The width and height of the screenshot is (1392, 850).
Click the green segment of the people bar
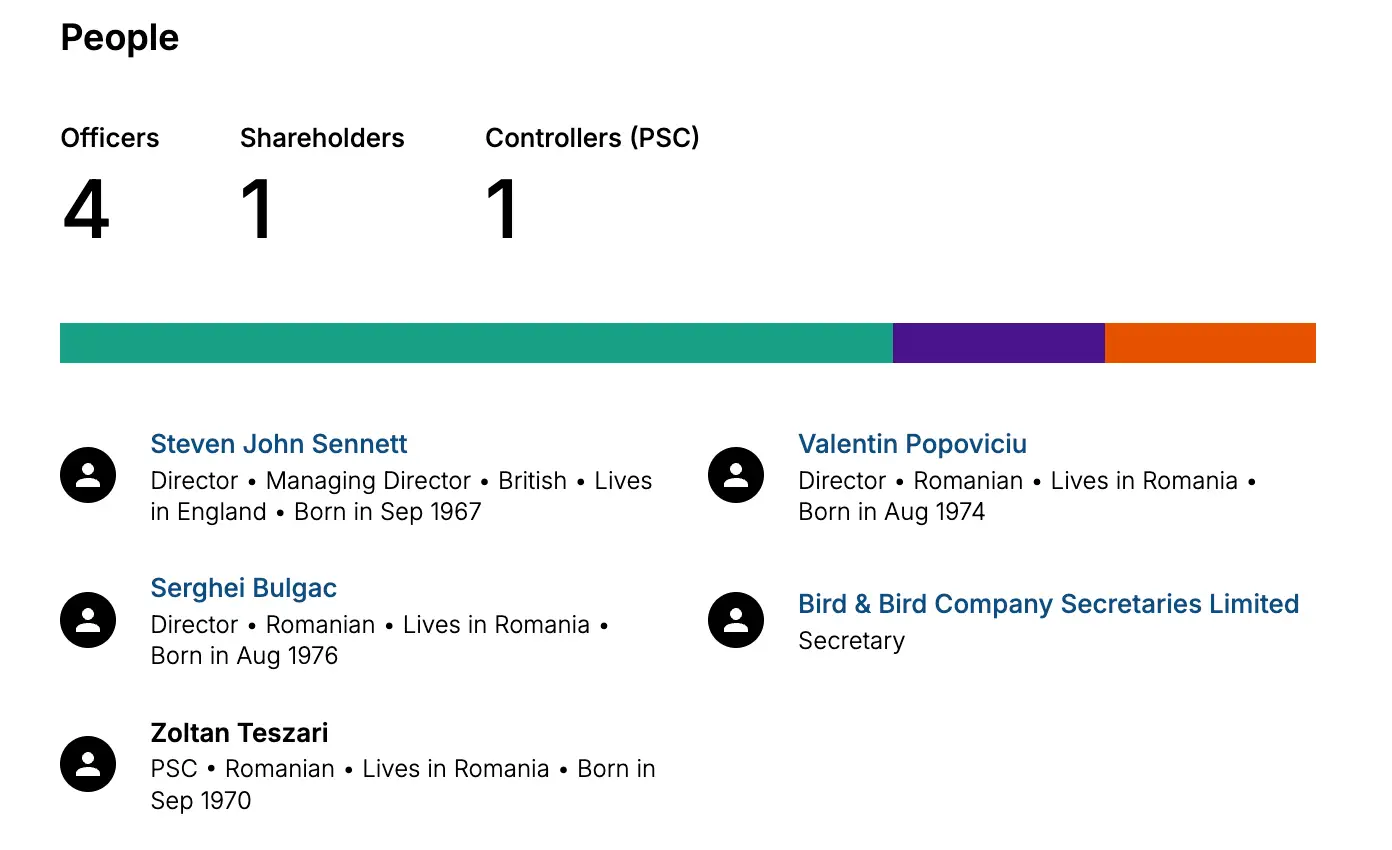[476, 343]
